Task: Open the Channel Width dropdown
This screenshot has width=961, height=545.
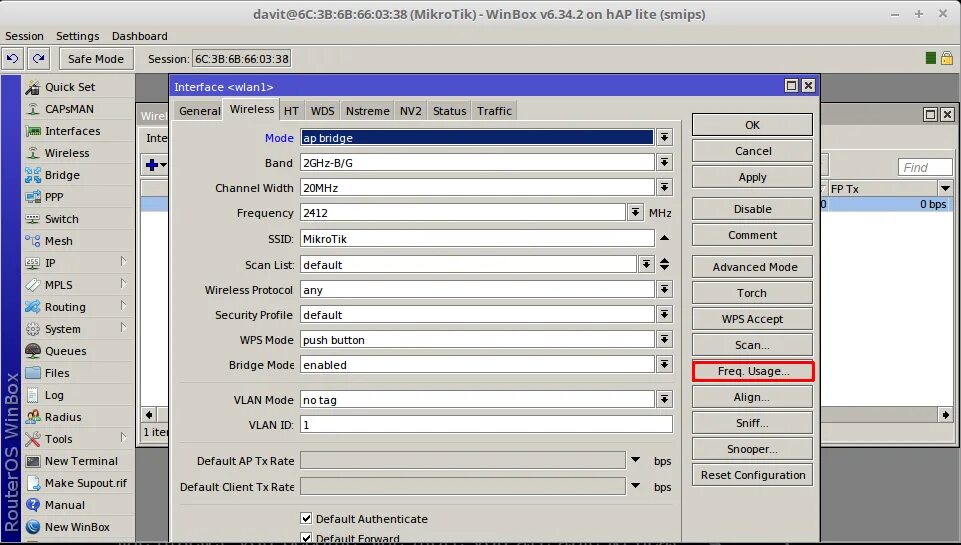Action: [664, 188]
